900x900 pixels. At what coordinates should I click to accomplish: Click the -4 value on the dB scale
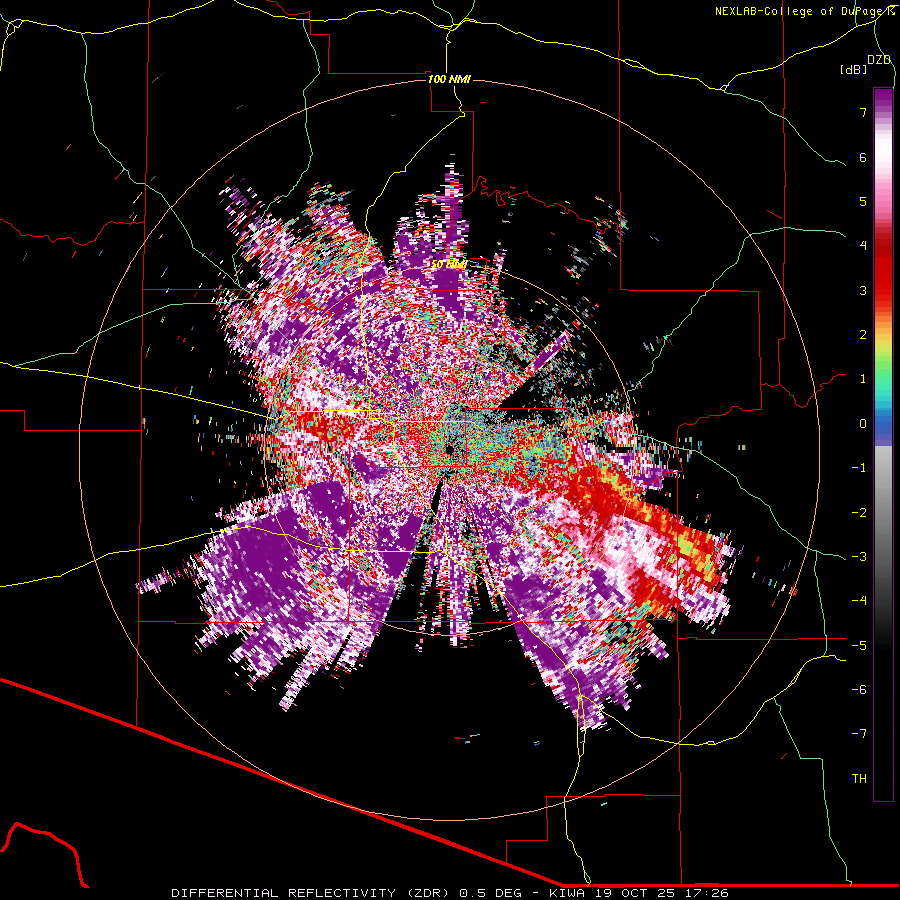(x=859, y=600)
